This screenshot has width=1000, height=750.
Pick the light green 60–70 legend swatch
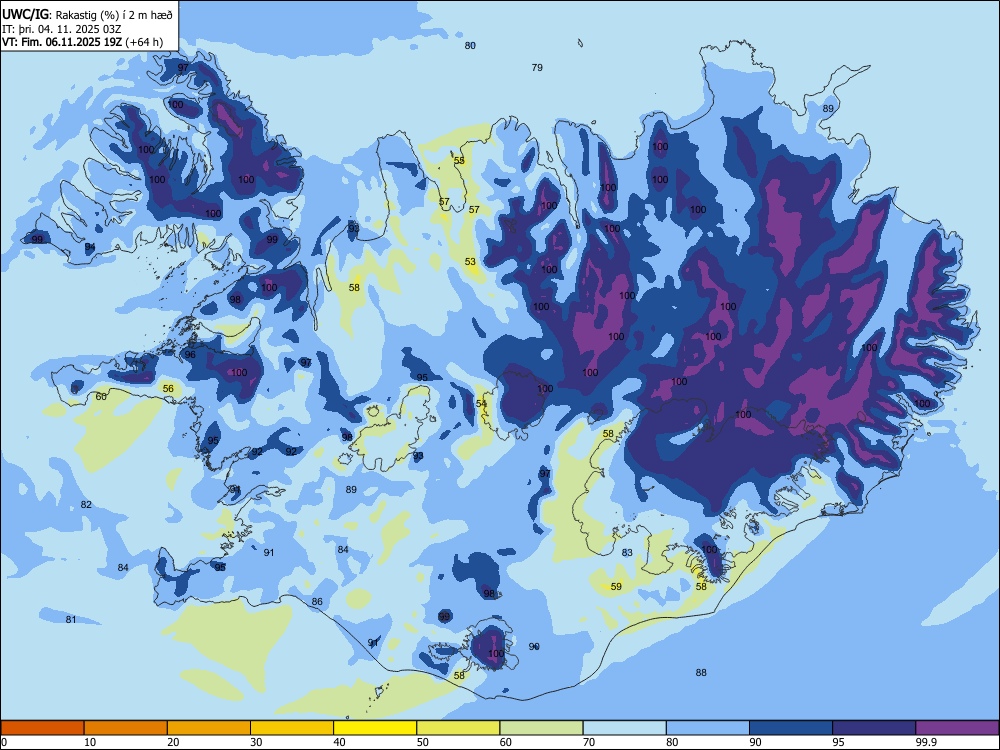point(541,728)
